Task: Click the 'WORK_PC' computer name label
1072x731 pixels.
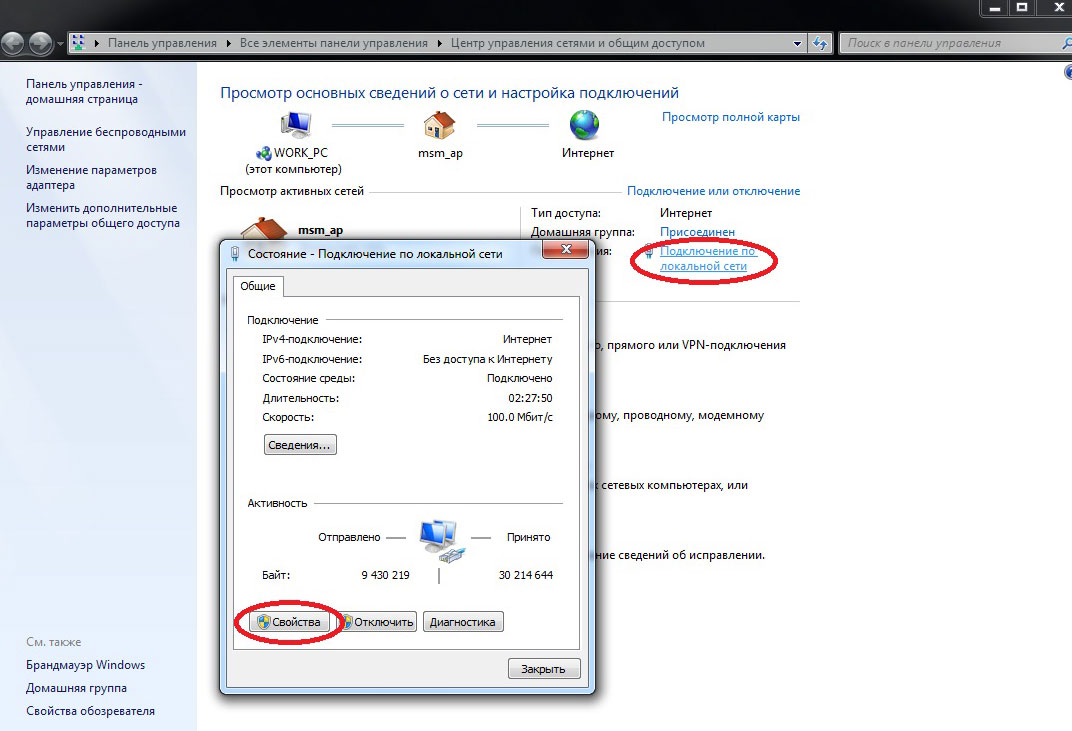Action: [x=301, y=152]
